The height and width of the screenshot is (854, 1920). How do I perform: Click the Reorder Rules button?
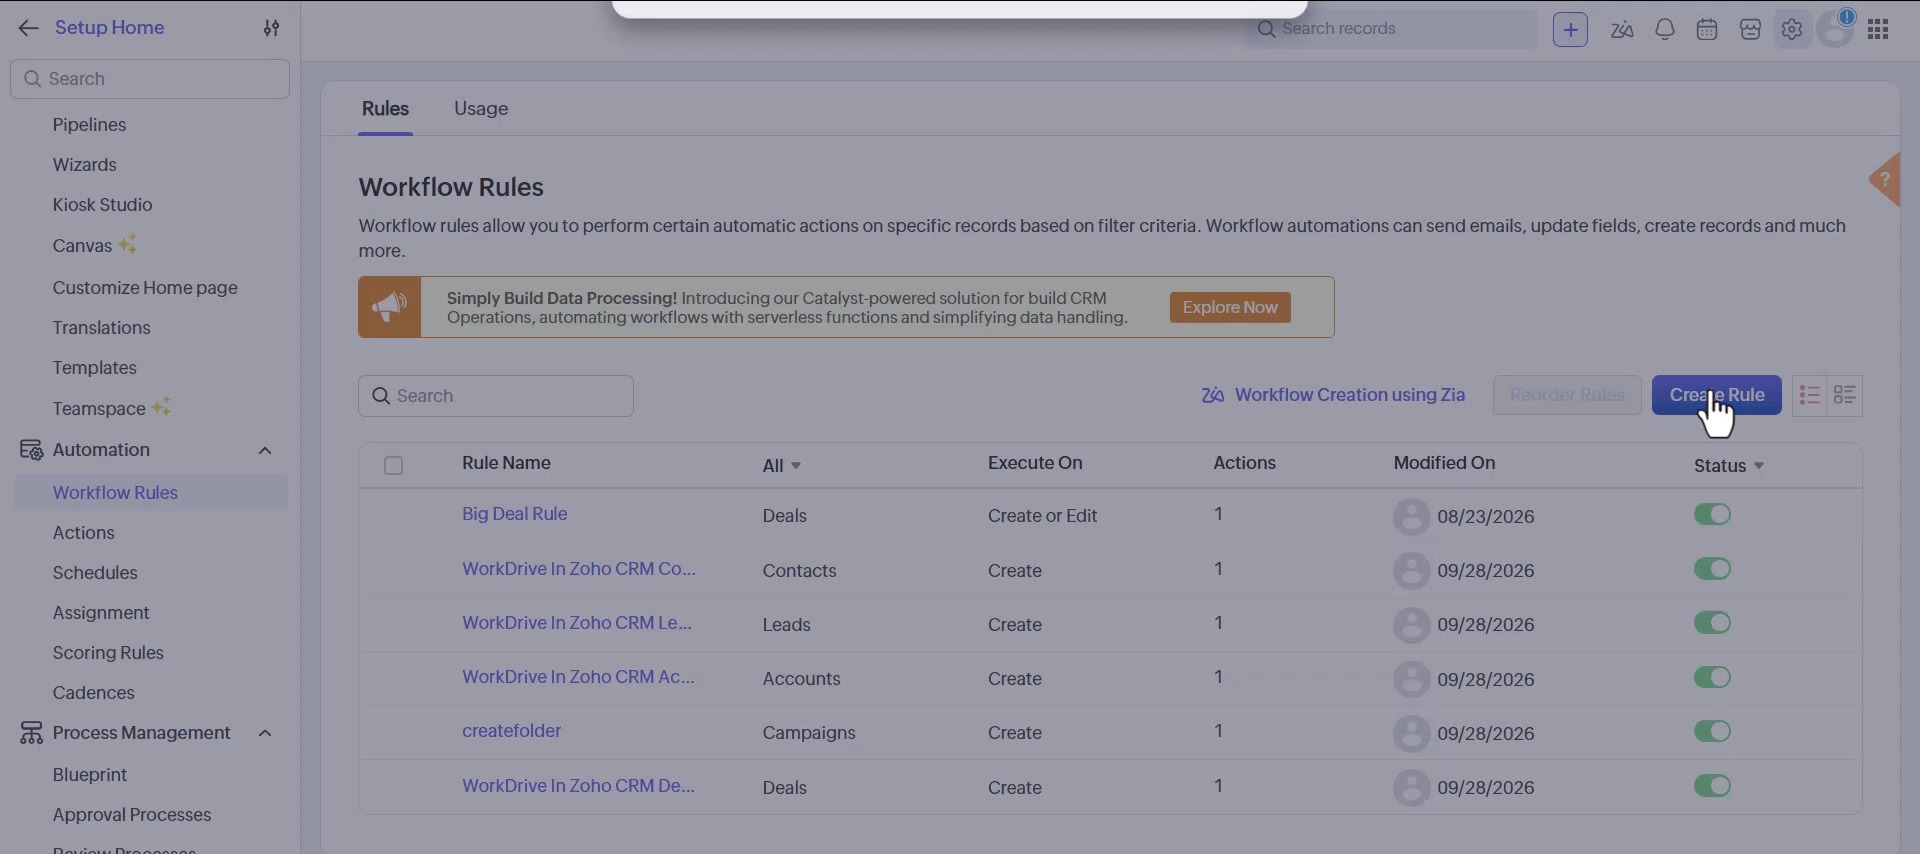pos(1567,395)
